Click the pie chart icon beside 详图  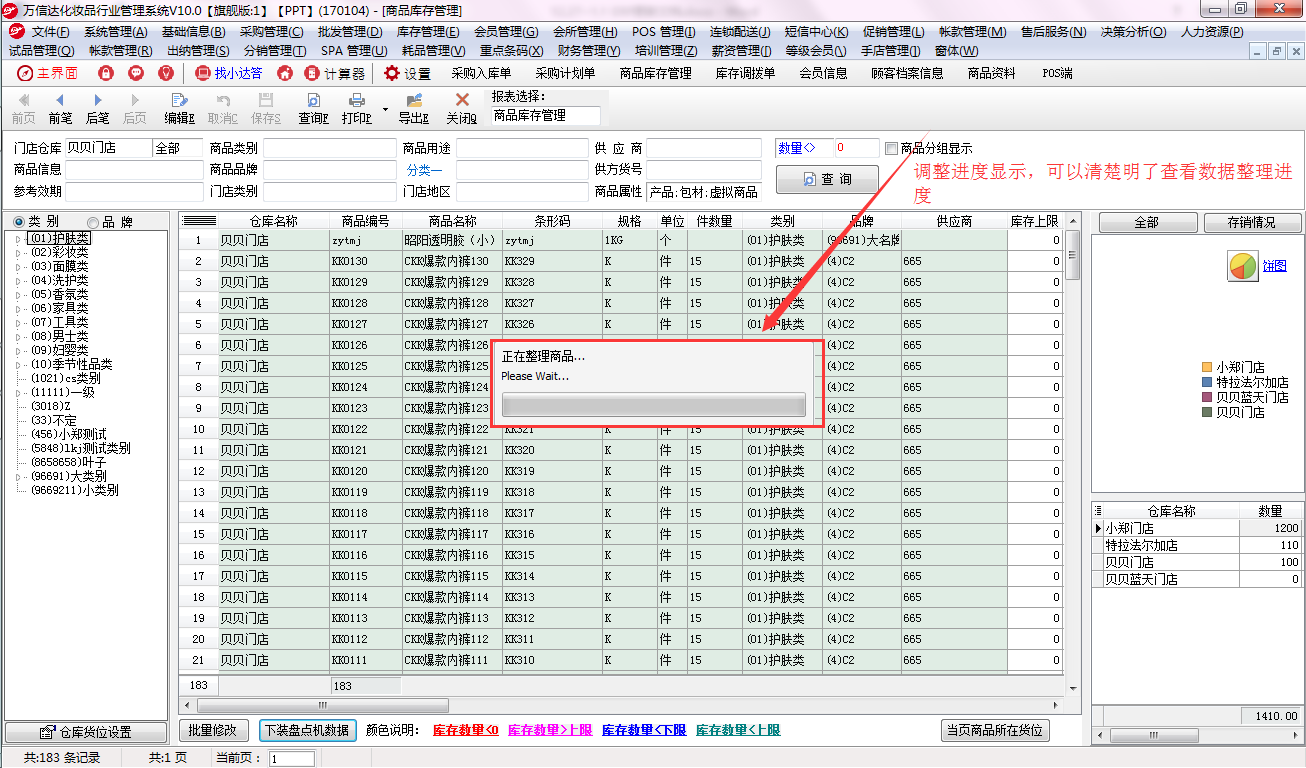point(1243,266)
